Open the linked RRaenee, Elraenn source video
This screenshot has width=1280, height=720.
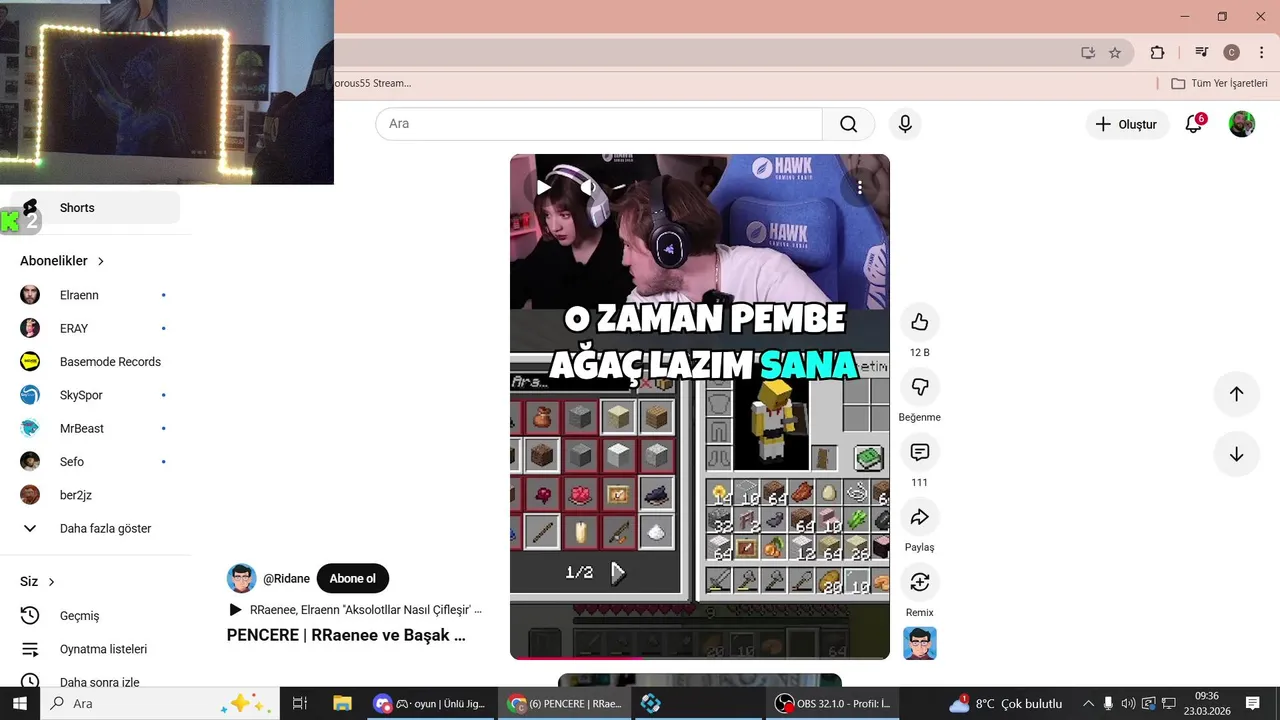pyautogui.click(x=356, y=609)
